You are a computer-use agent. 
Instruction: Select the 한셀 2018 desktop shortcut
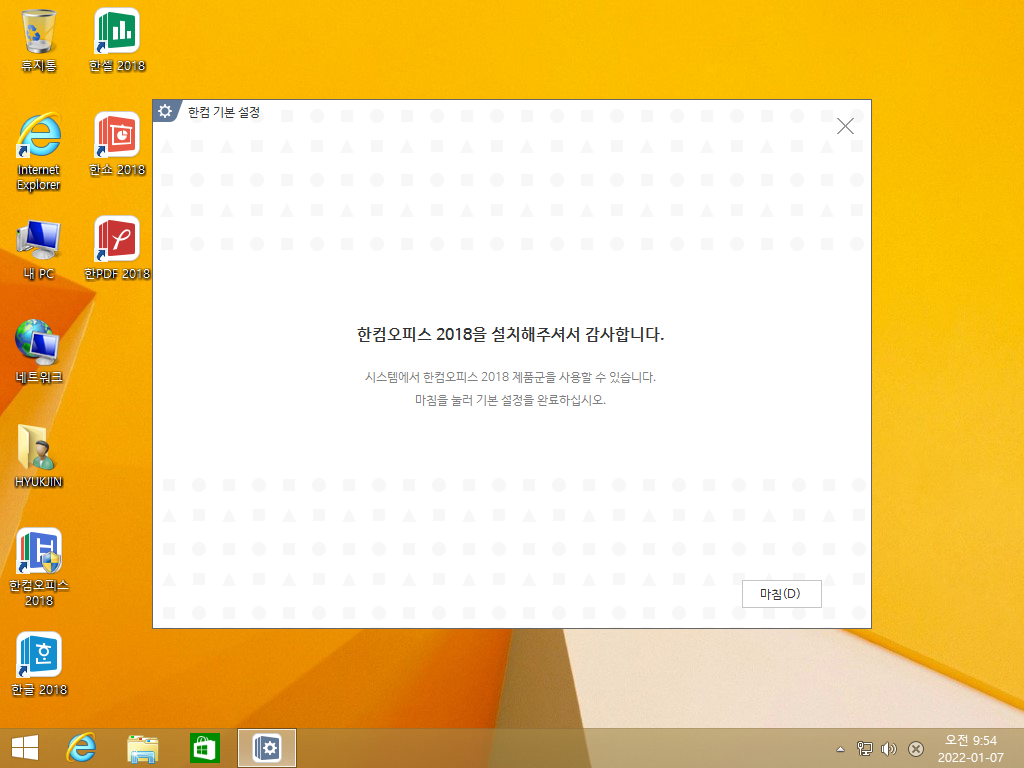117,40
